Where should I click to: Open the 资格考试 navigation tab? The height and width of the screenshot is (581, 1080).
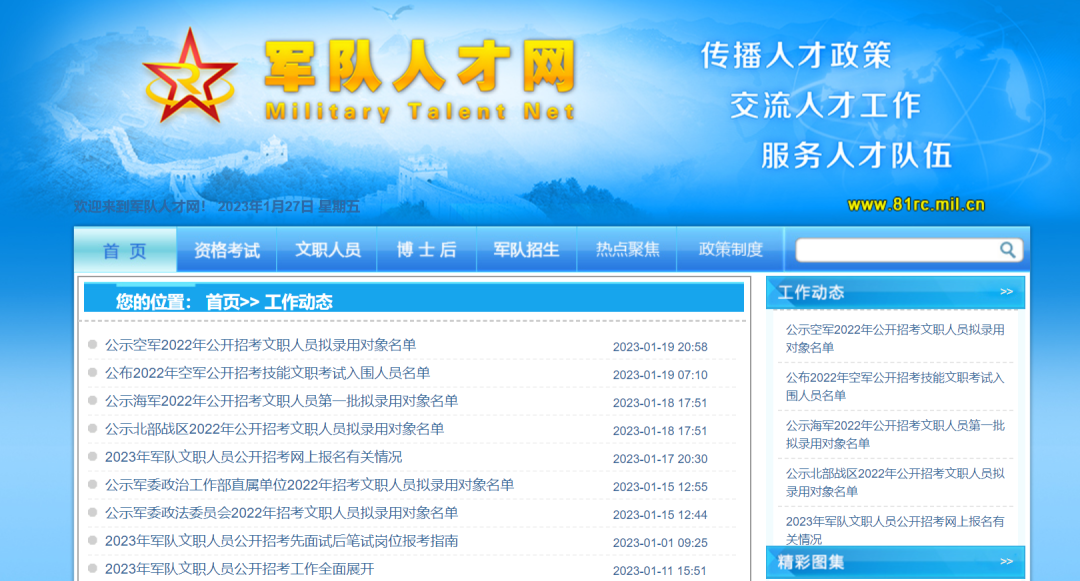[x=227, y=250]
